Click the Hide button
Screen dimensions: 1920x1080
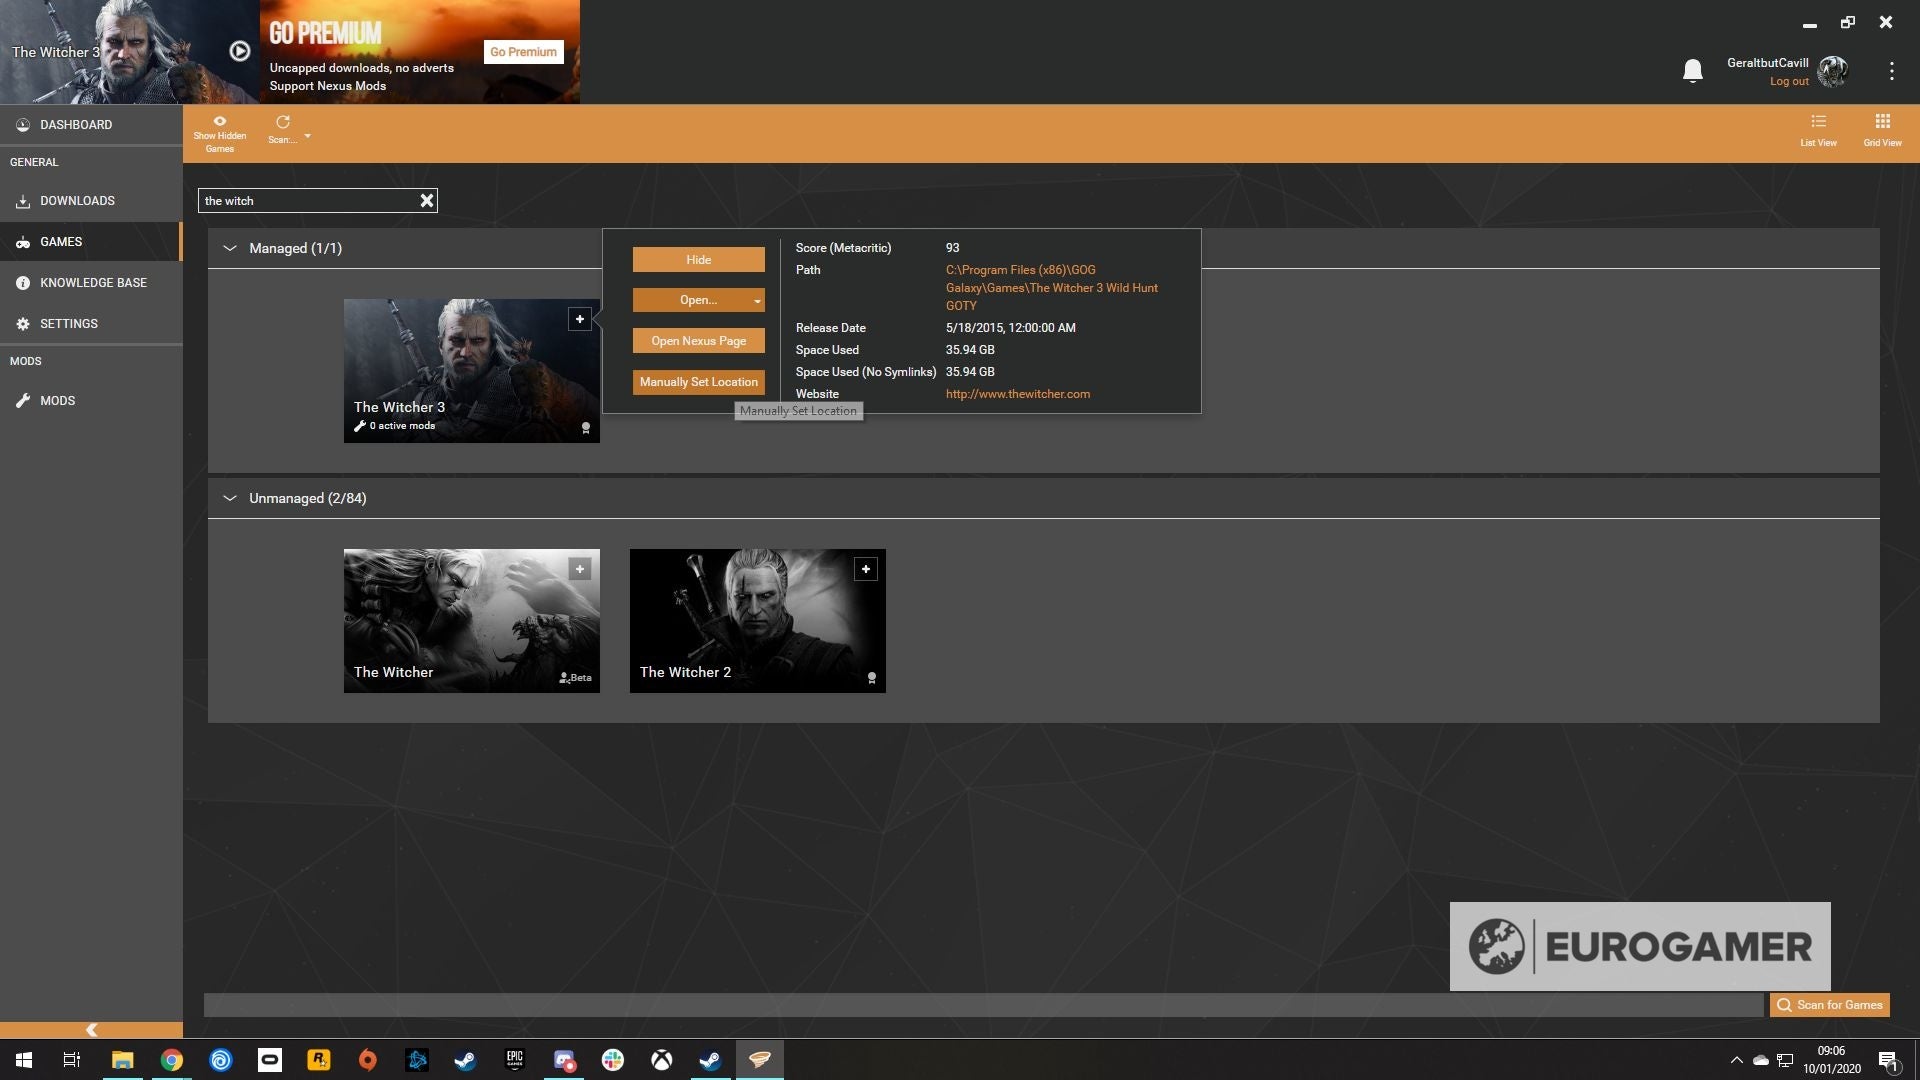point(698,260)
